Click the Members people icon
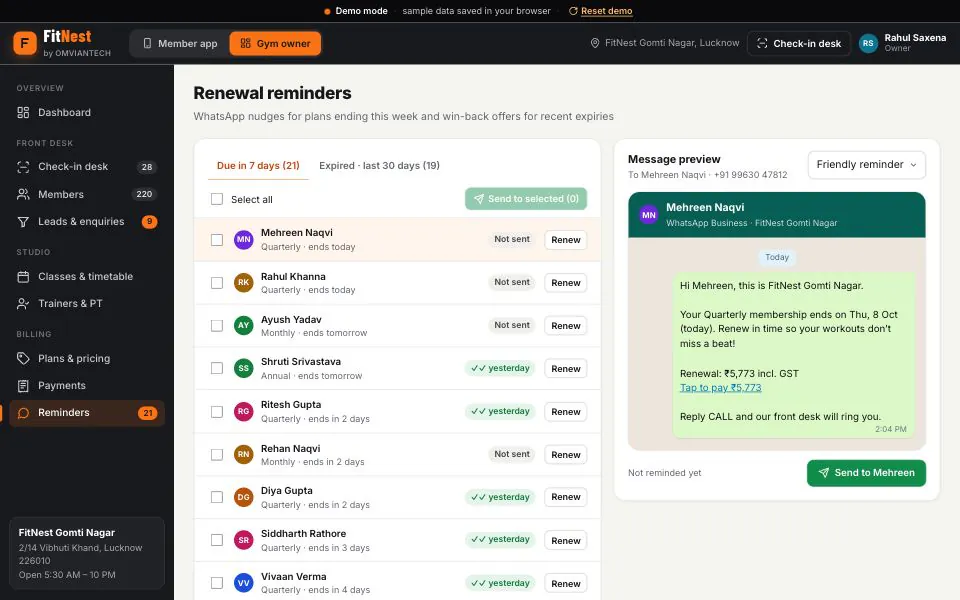The image size is (960, 600). (23, 194)
